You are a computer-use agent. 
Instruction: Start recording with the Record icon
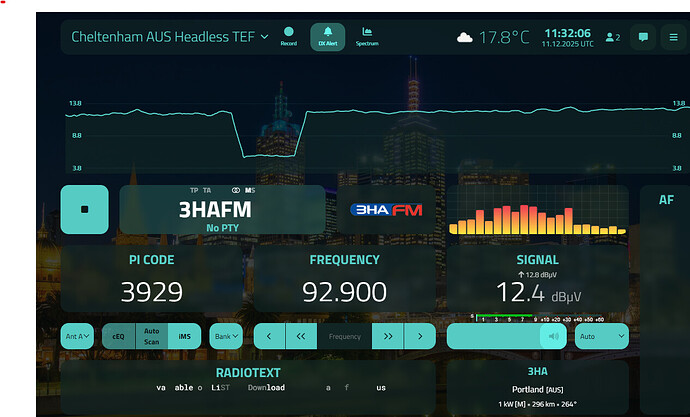(289, 37)
